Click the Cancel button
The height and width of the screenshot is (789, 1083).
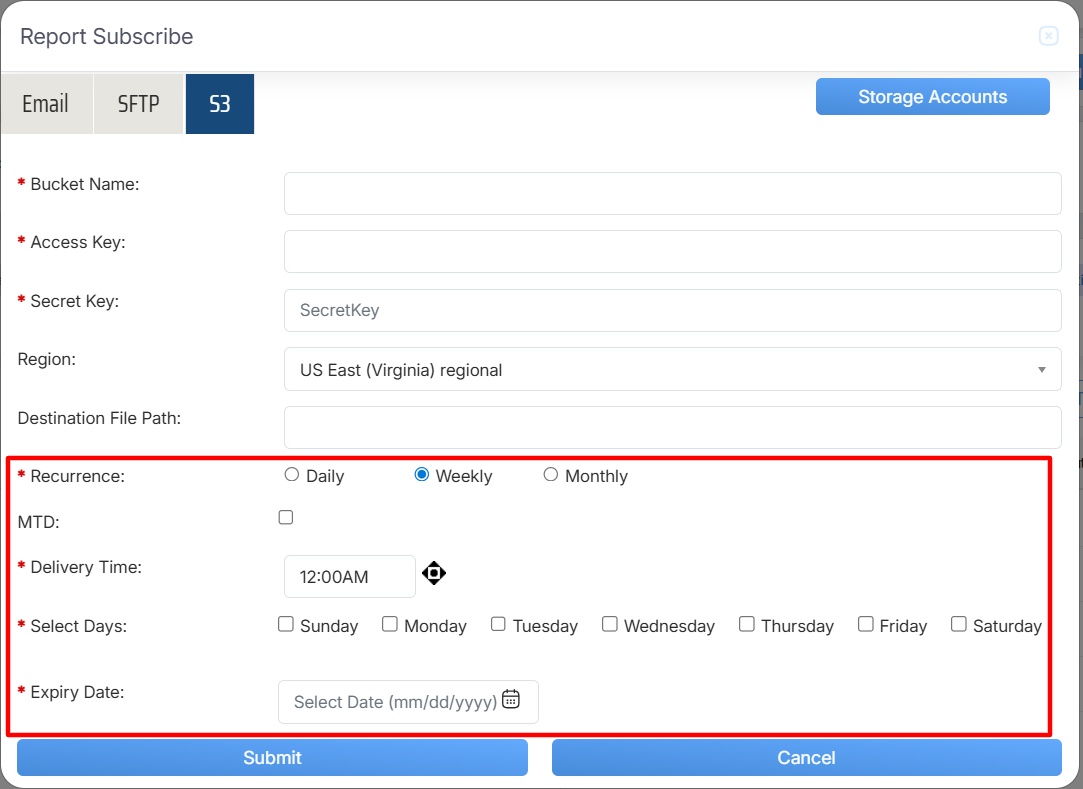coord(806,758)
